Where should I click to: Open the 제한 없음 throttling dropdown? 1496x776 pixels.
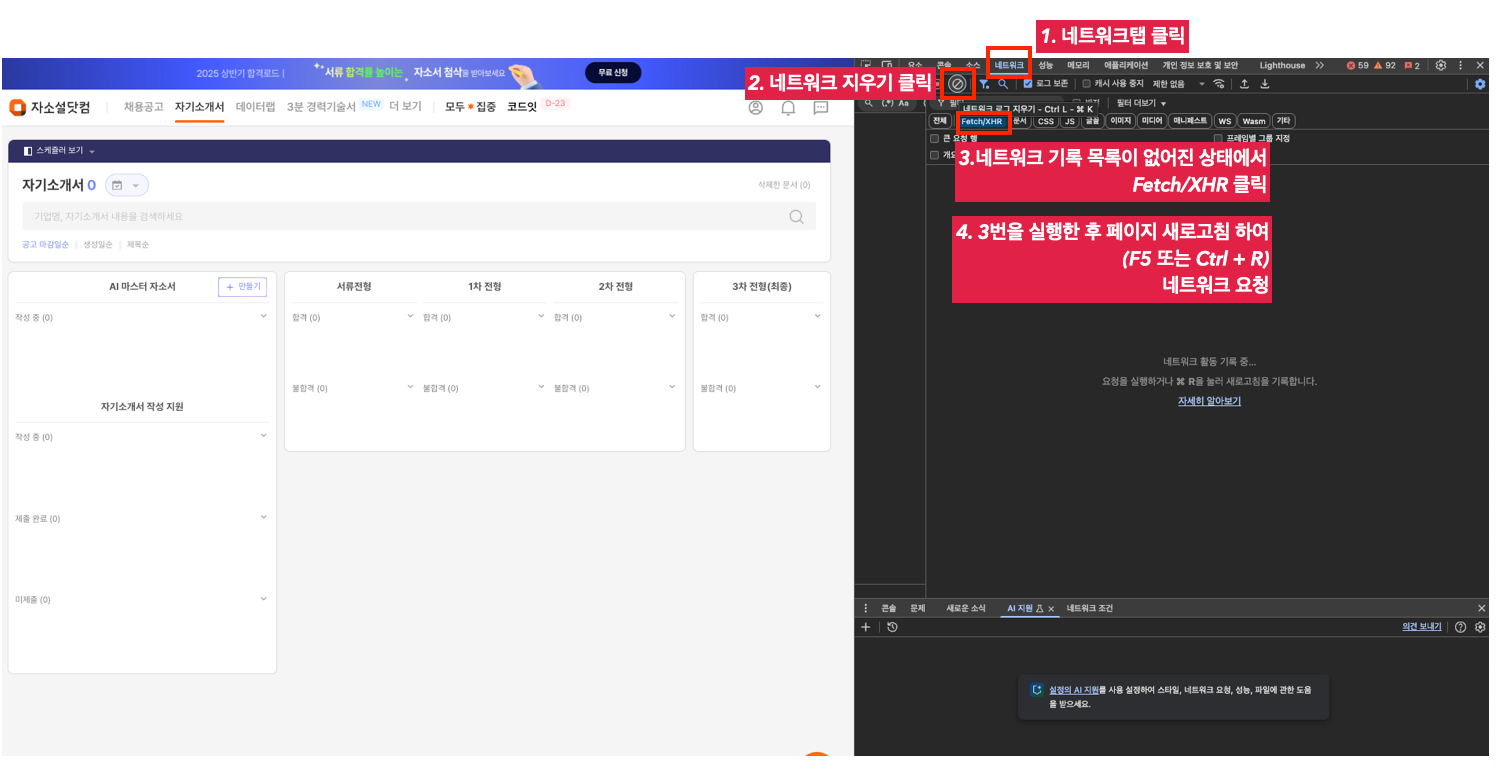(x=1179, y=84)
